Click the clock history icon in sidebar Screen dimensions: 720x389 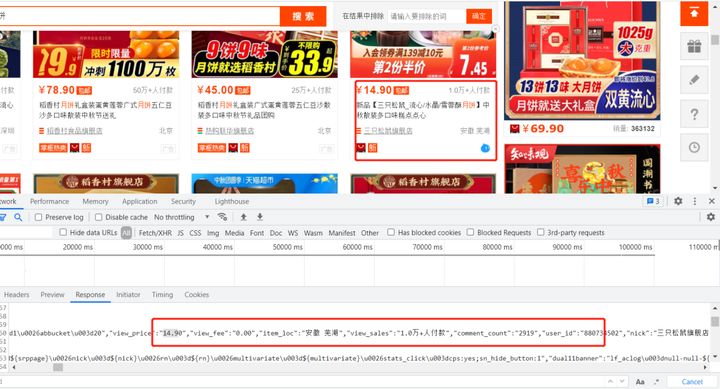(694, 147)
